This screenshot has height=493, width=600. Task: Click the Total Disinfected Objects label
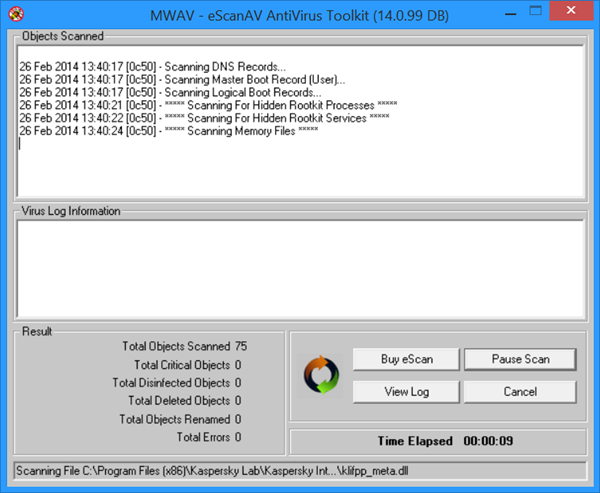171,383
